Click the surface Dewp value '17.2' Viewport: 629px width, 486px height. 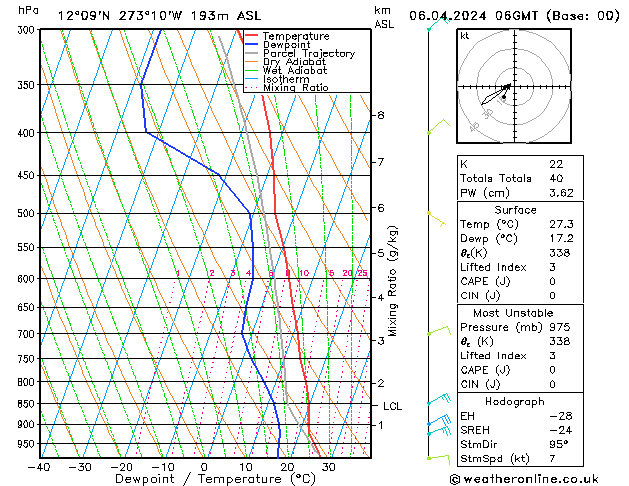[x=561, y=239]
